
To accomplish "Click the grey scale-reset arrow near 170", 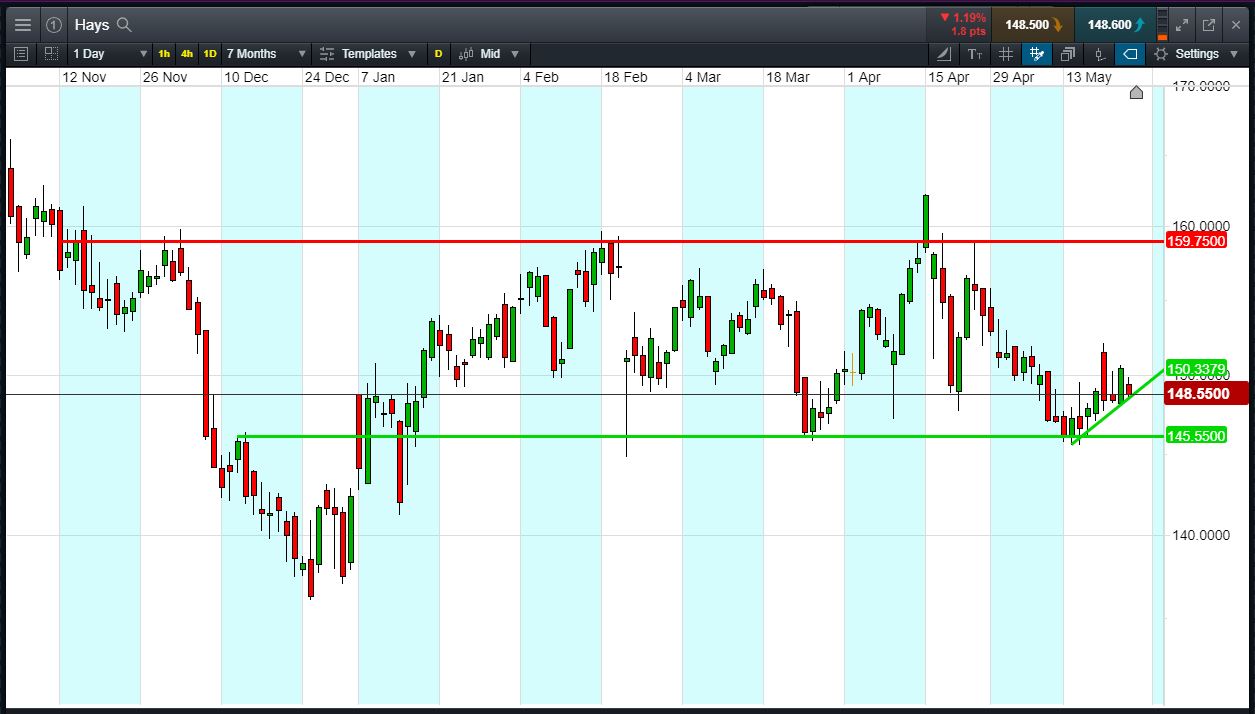I will point(1136,93).
